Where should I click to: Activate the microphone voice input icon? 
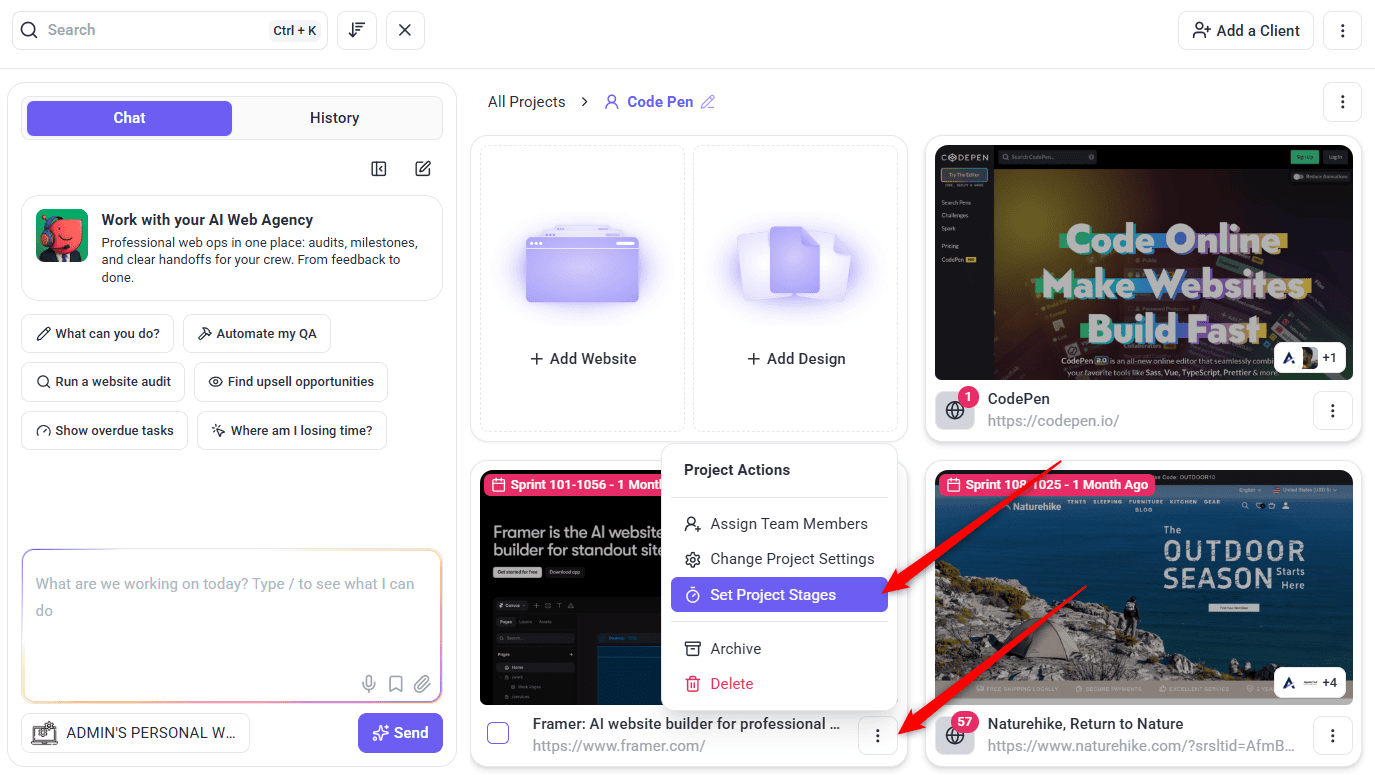pyautogui.click(x=369, y=684)
